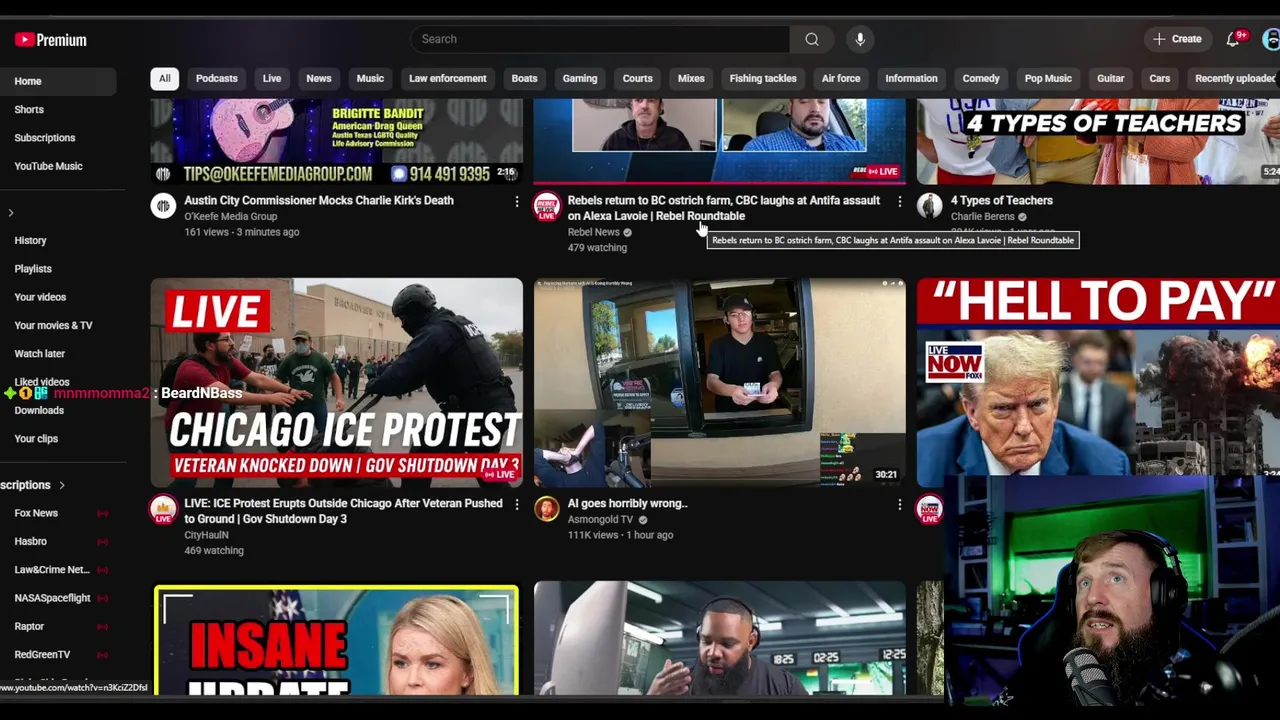Viewport: 1280px width, 720px height.
Task: Select the Live filter chip
Action: pyautogui.click(x=272, y=78)
